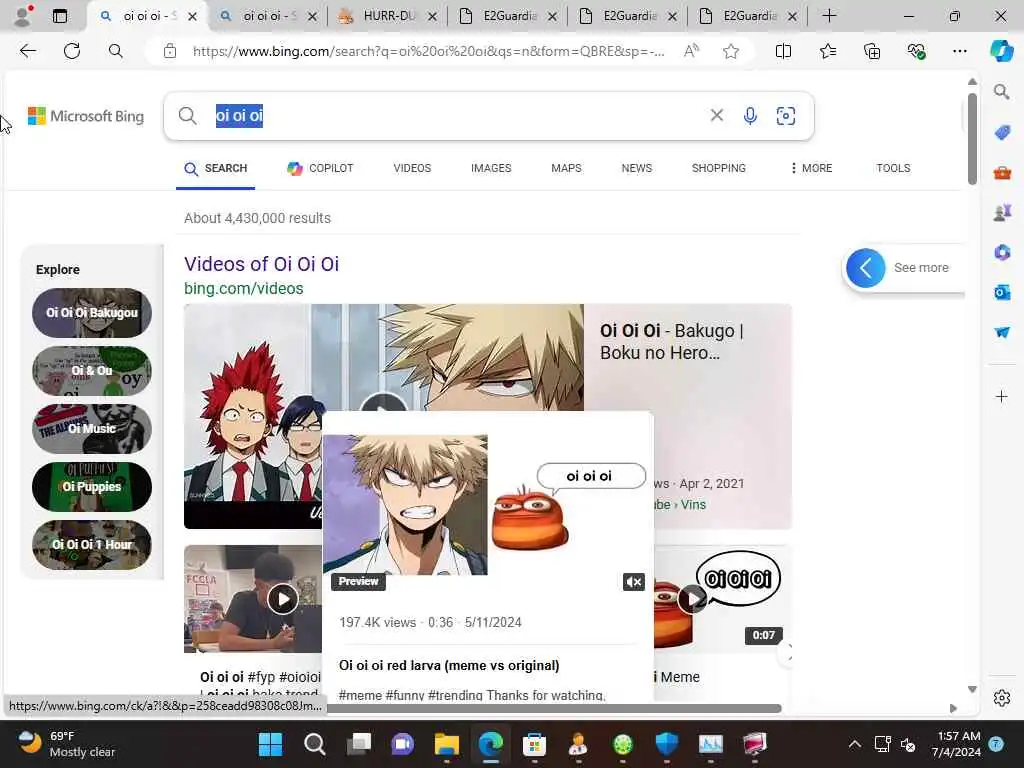Viewport: 1024px width, 768px height.
Task: Open Browser essentials heart icon
Action: [916, 51]
